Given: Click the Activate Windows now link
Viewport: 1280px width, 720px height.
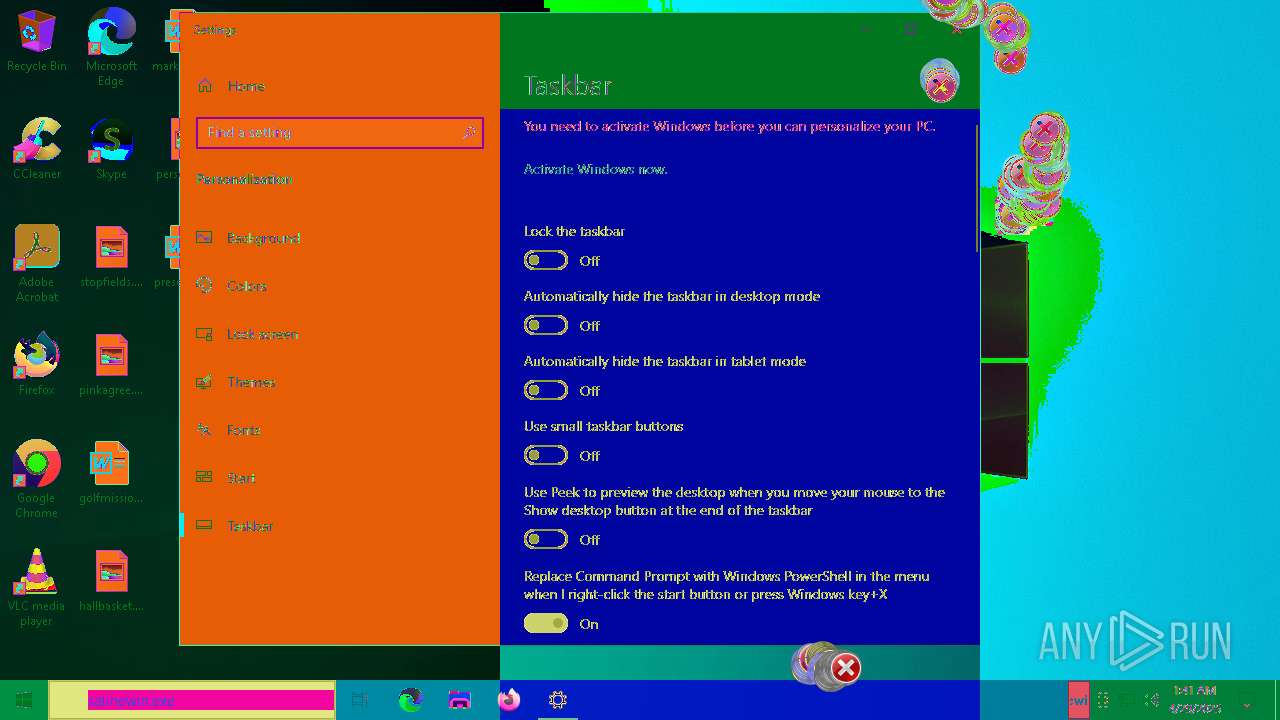Looking at the screenshot, I should 595,169.
